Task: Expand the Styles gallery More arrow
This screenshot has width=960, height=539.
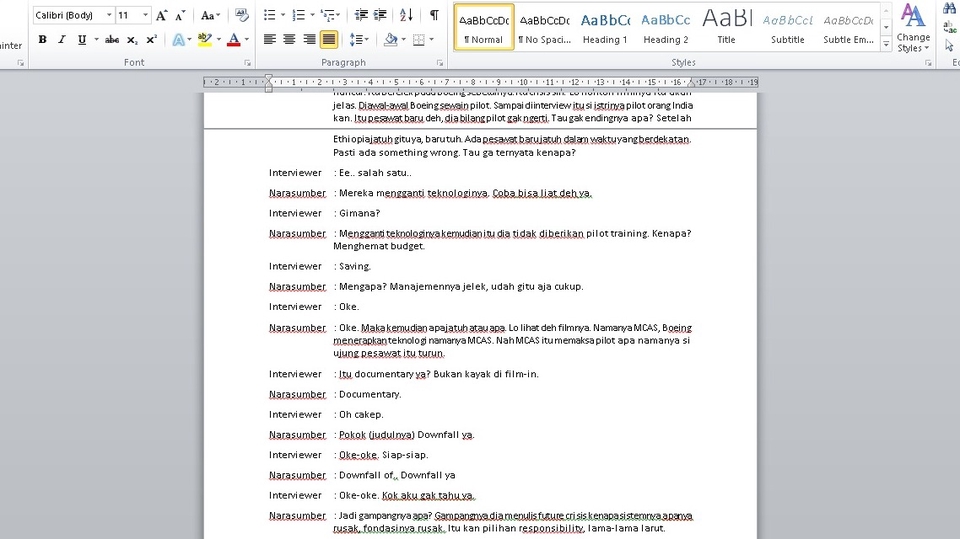Action: click(886, 44)
